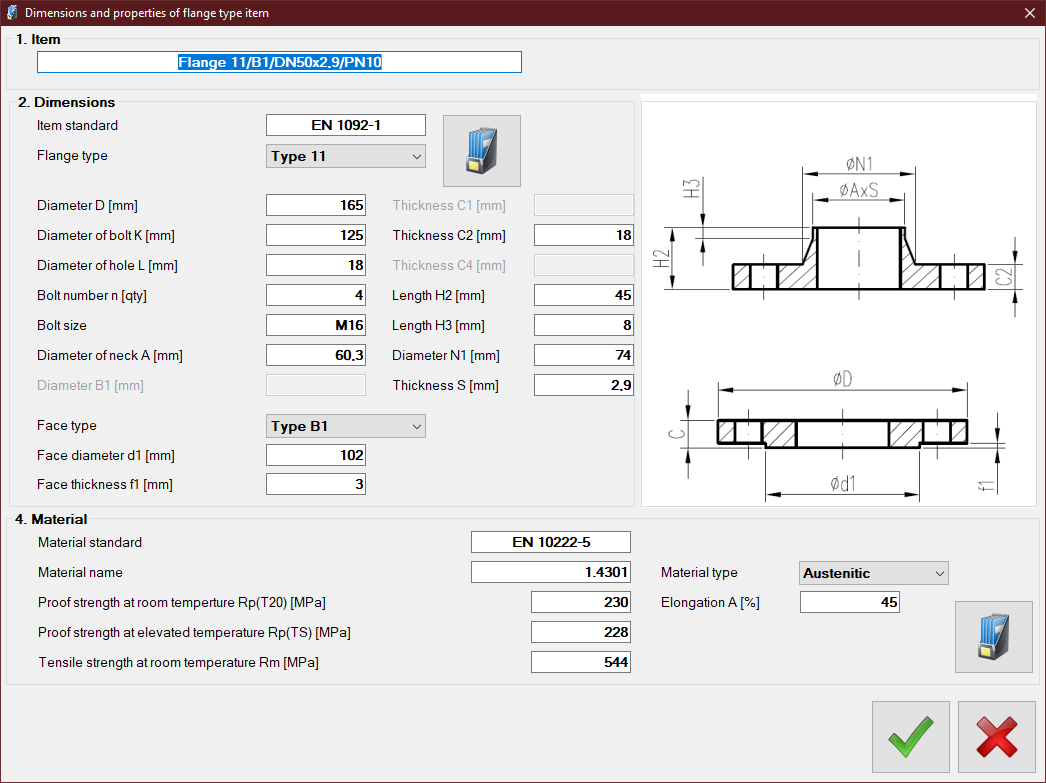
Task: Expand the Flange type dropdown
Action: coord(346,156)
